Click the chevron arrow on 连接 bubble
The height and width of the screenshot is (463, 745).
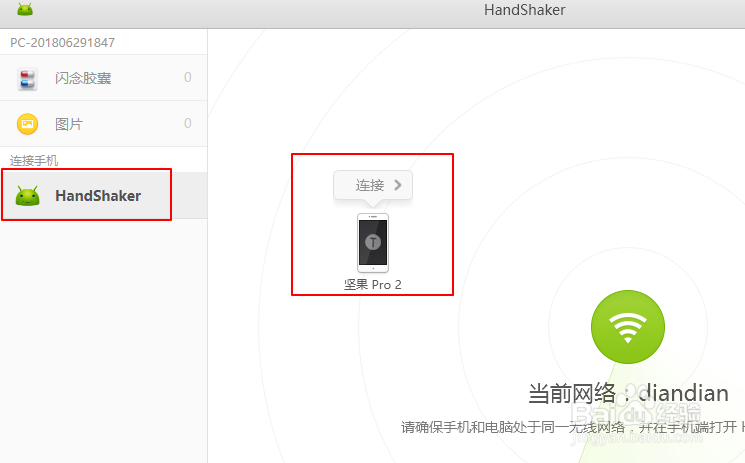(x=398, y=185)
